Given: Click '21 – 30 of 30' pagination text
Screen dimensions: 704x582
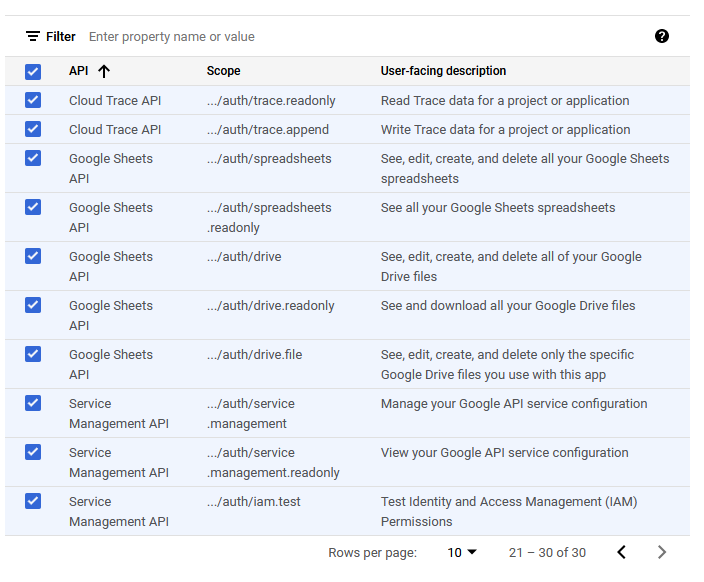Looking at the screenshot, I should [547, 552].
